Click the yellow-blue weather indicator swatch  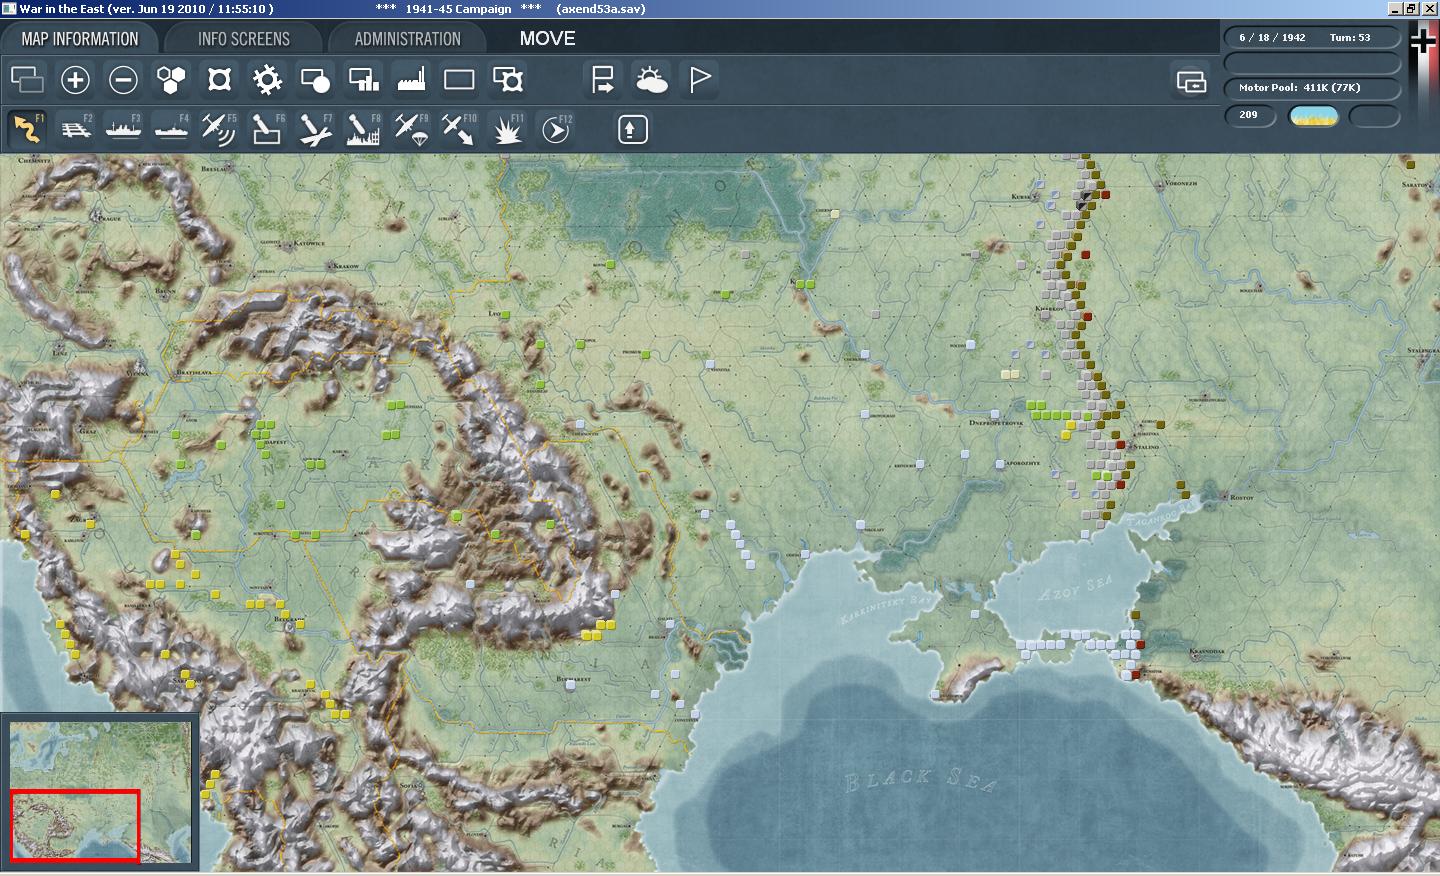[x=1314, y=116]
